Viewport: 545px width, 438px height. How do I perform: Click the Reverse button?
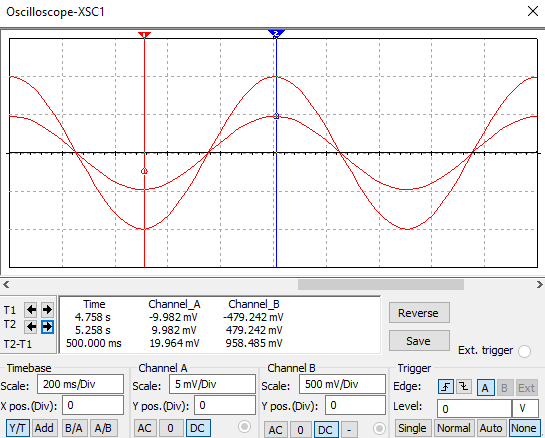click(x=419, y=313)
